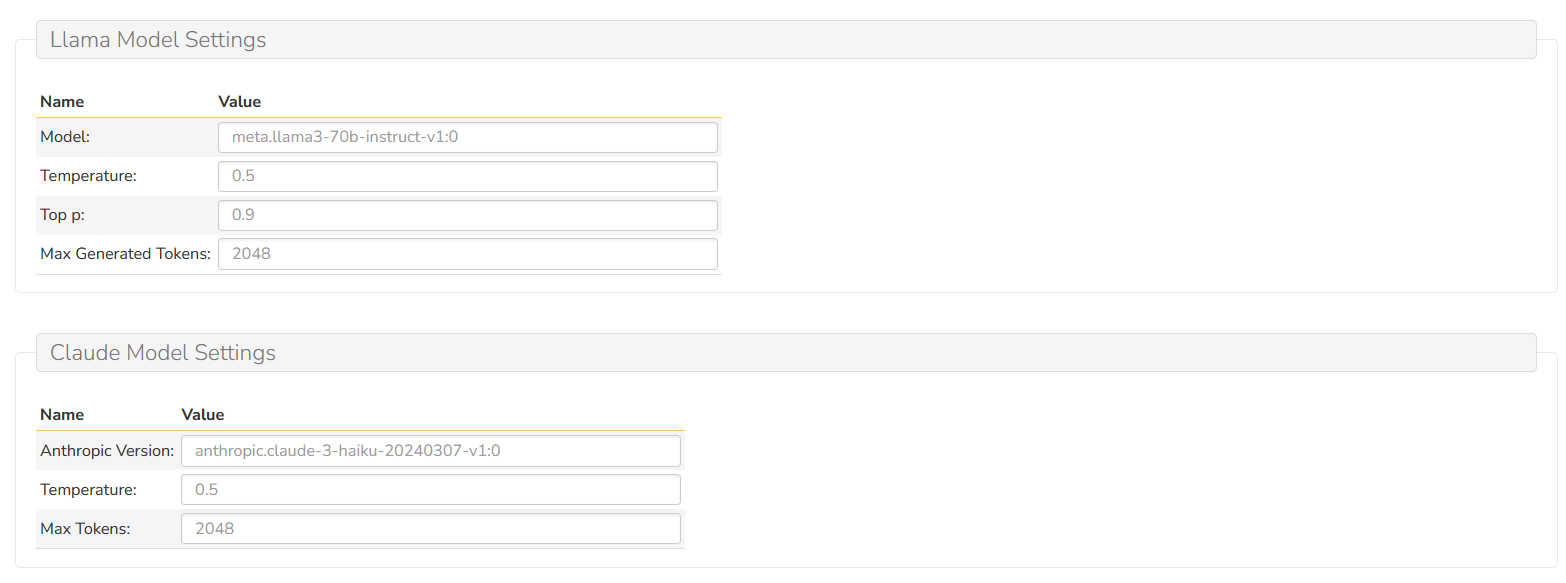Click the Temperature label in Claude settings

coord(88,490)
